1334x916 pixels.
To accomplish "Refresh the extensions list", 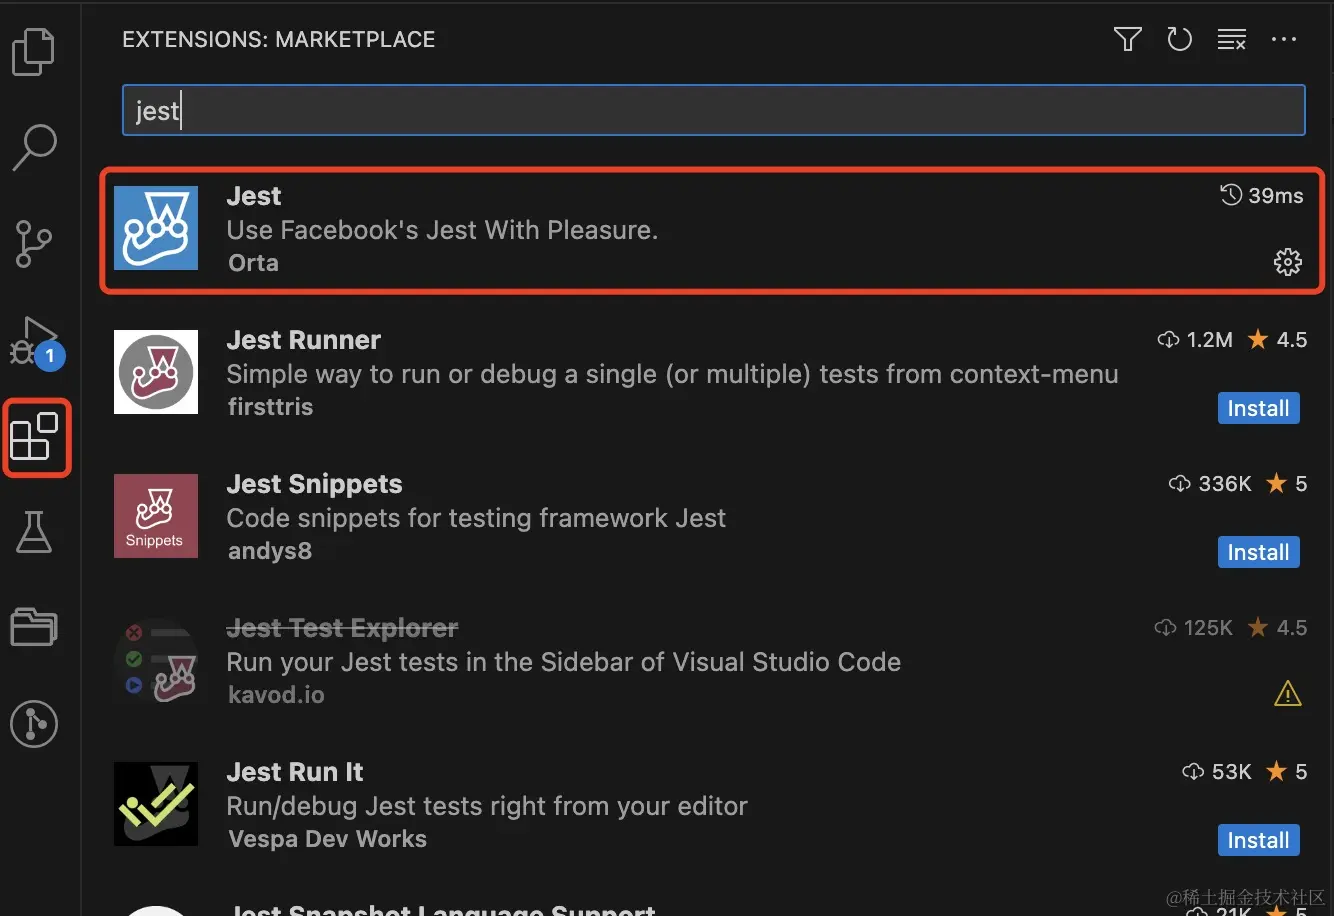I will point(1180,40).
